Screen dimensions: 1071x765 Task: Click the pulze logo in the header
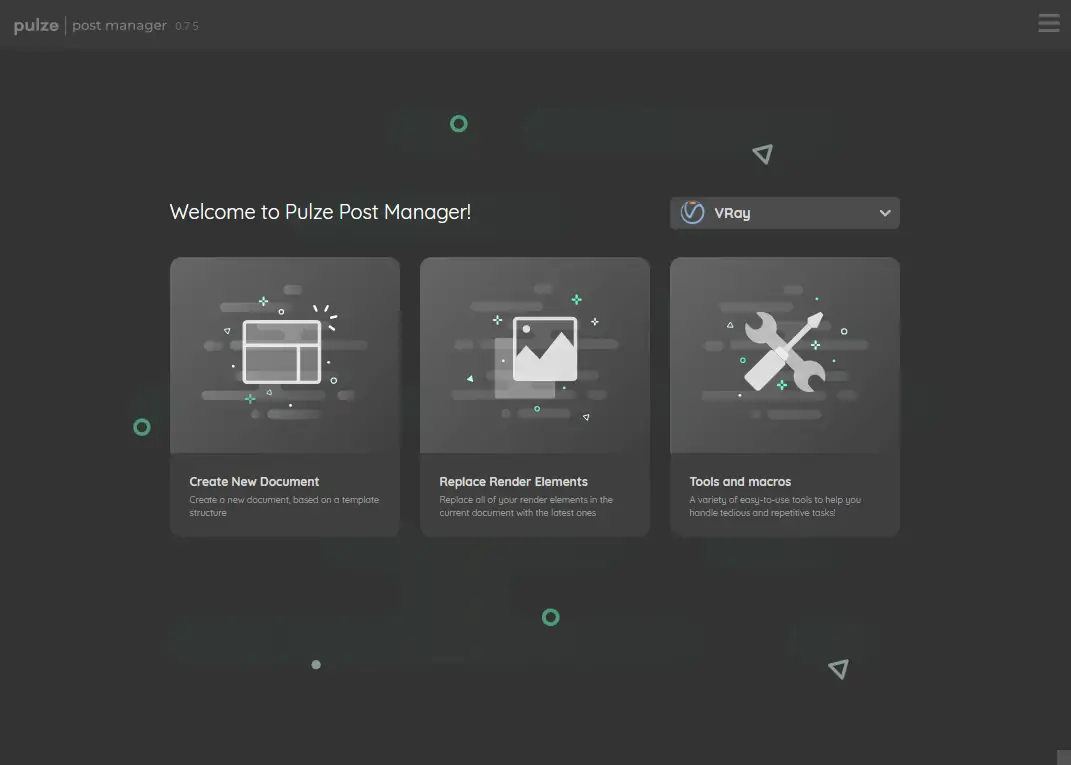tap(36, 26)
